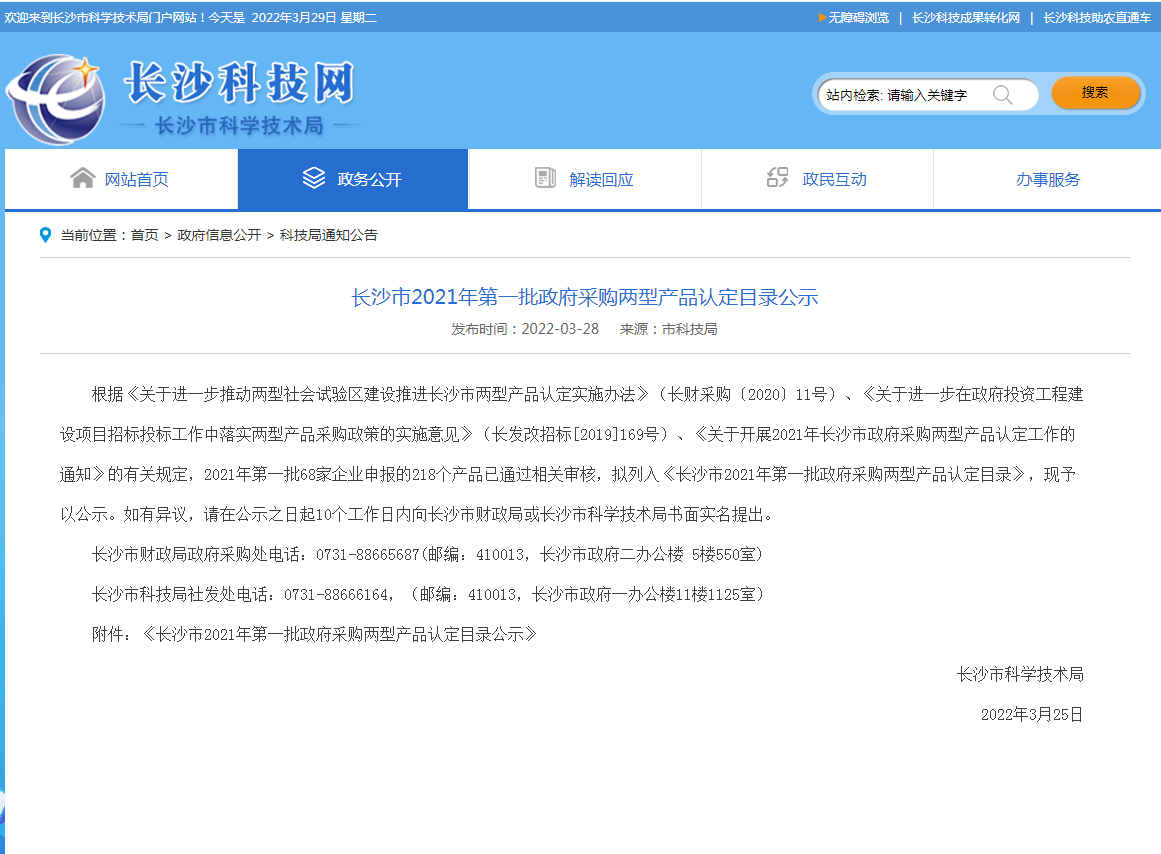The image size is (1161, 854).
Task: Click the Changsha Science and Technology globe logo
Action: click(x=56, y=99)
